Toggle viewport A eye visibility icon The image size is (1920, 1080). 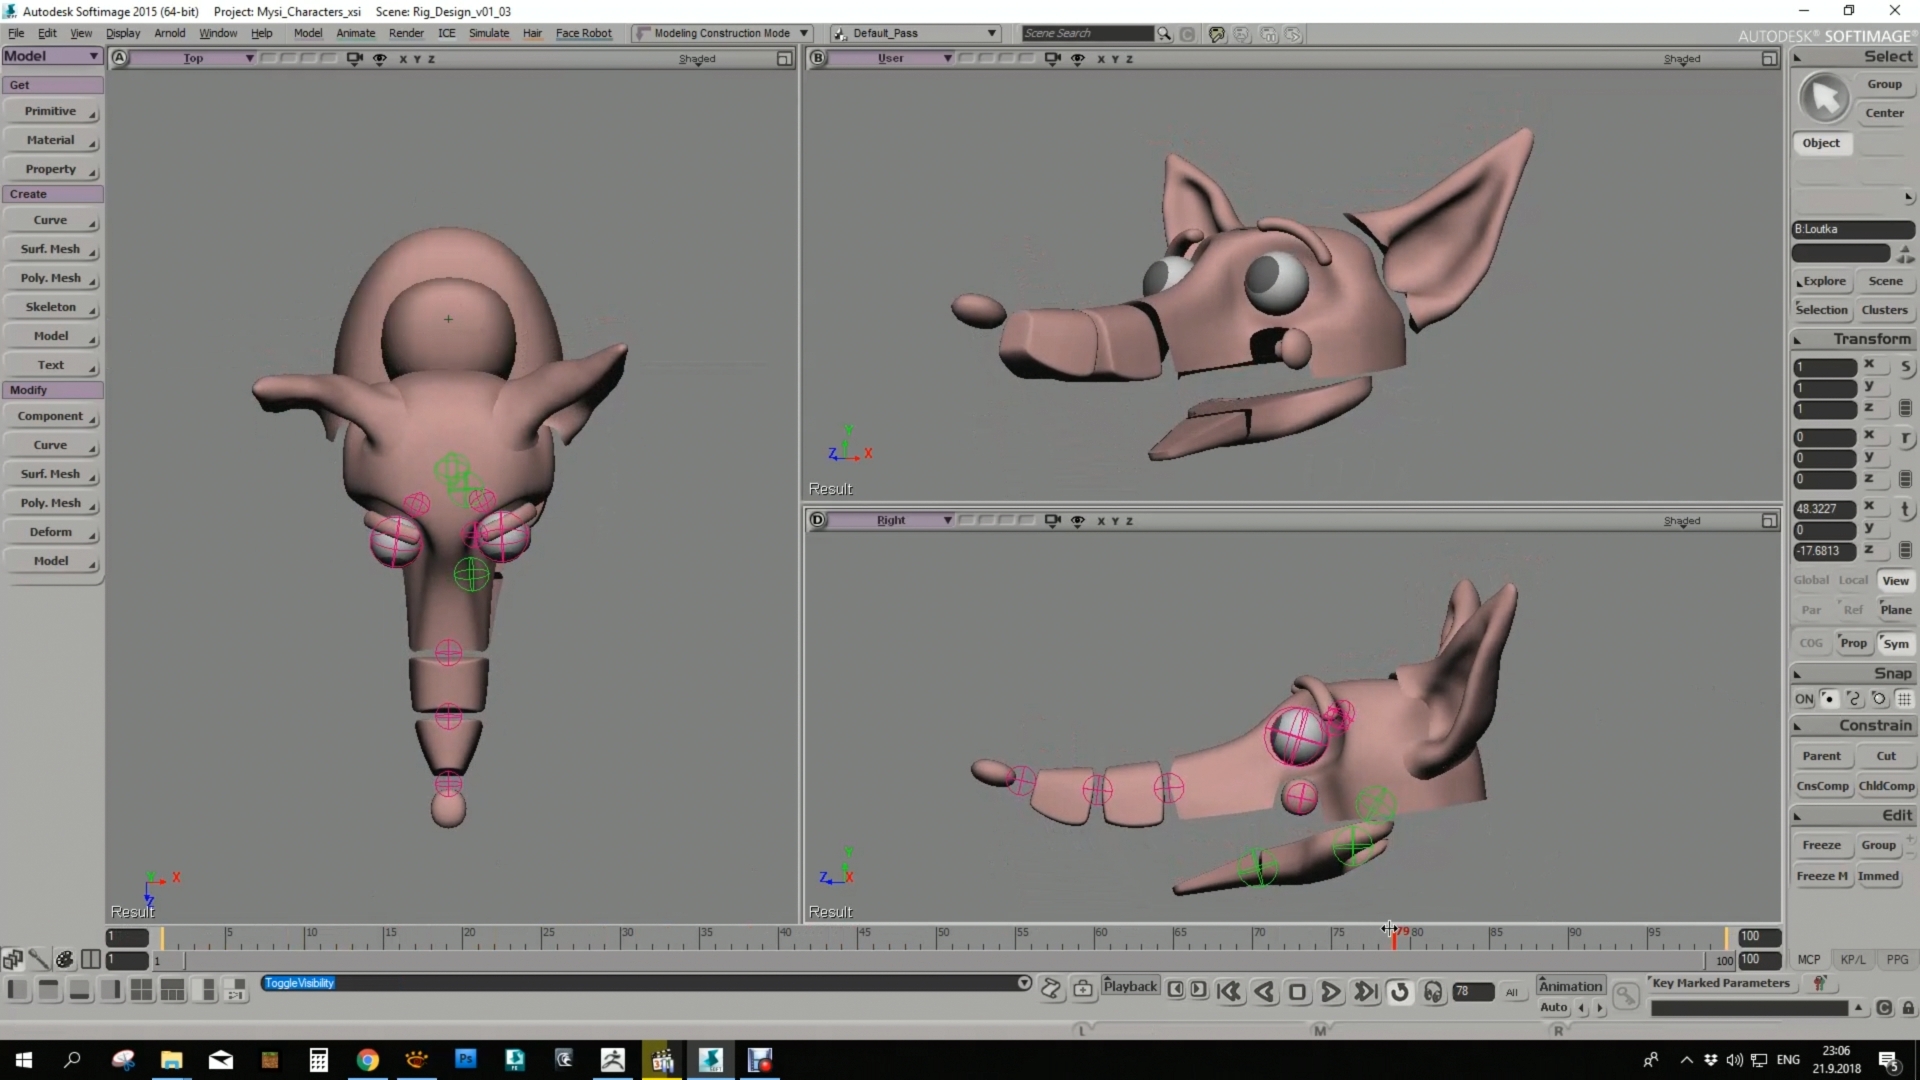(380, 59)
